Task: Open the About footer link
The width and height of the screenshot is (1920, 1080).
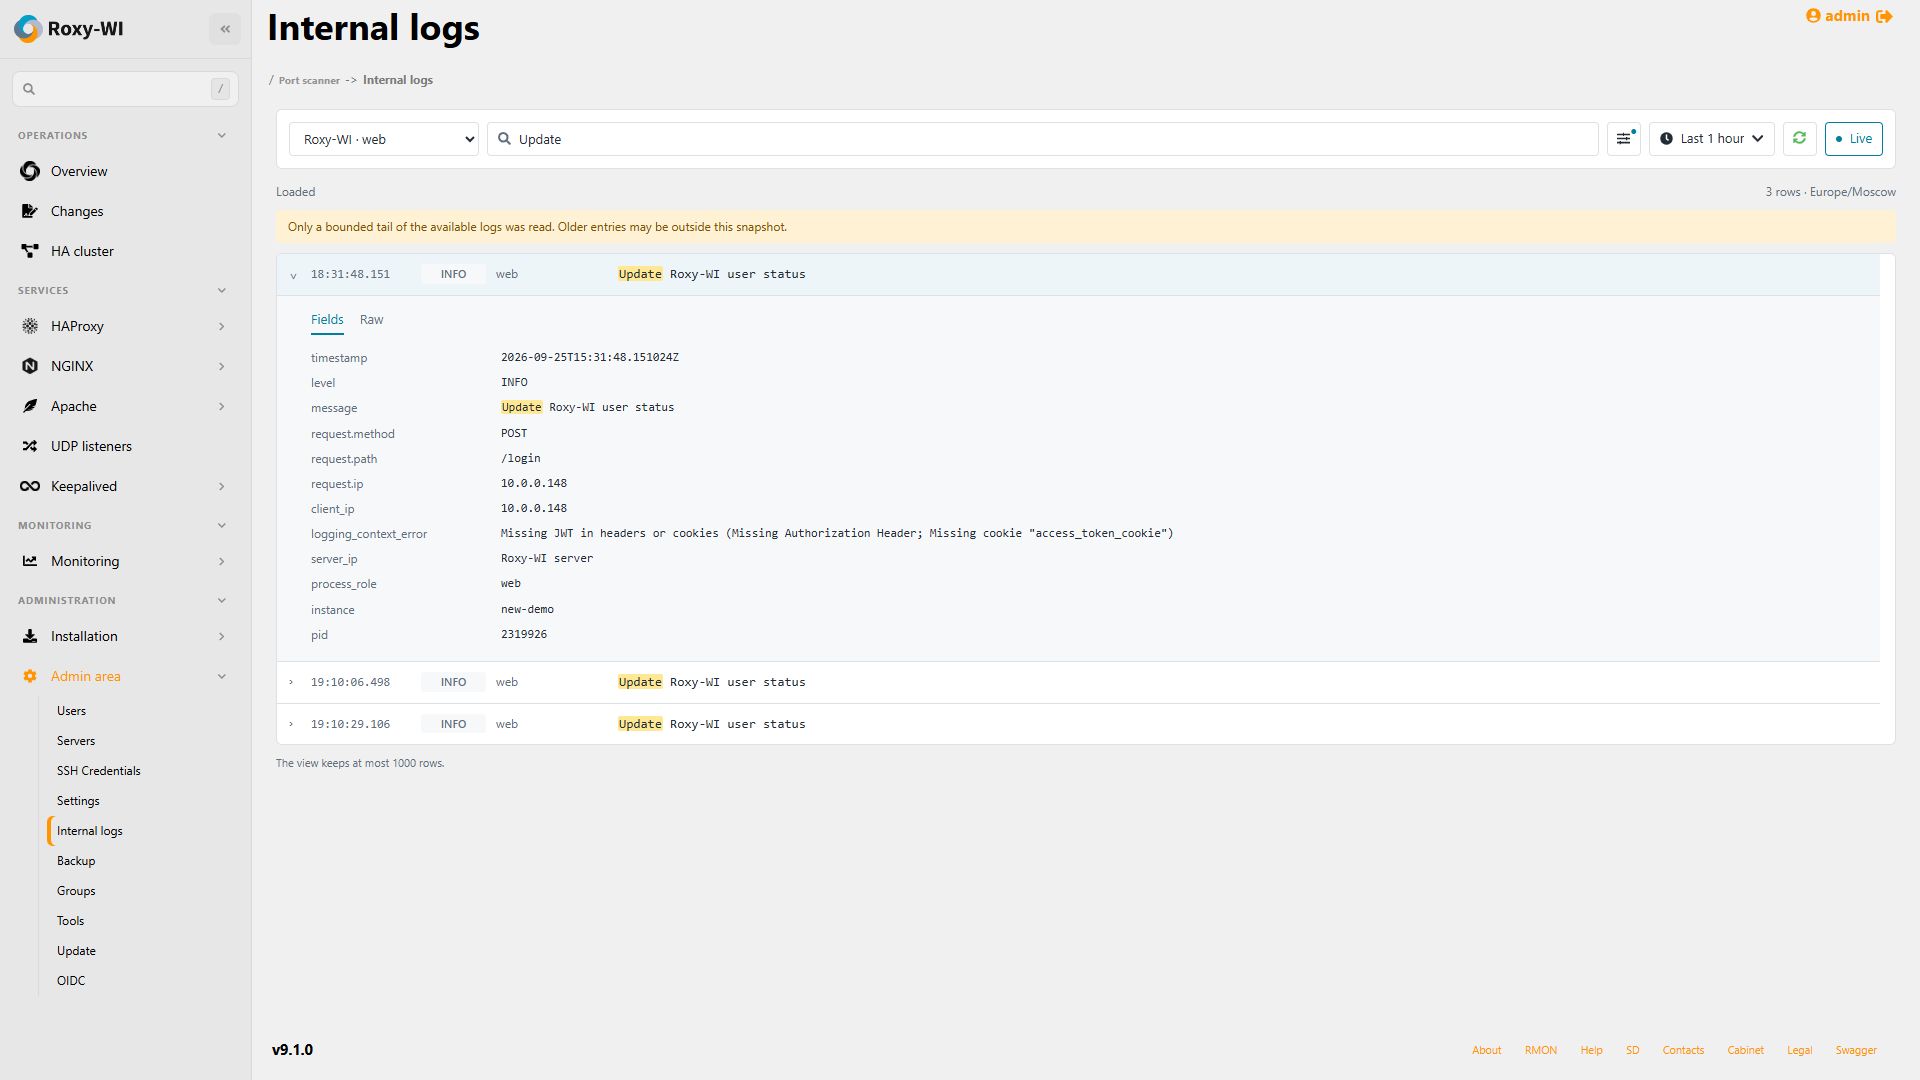Action: coord(1486,1050)
